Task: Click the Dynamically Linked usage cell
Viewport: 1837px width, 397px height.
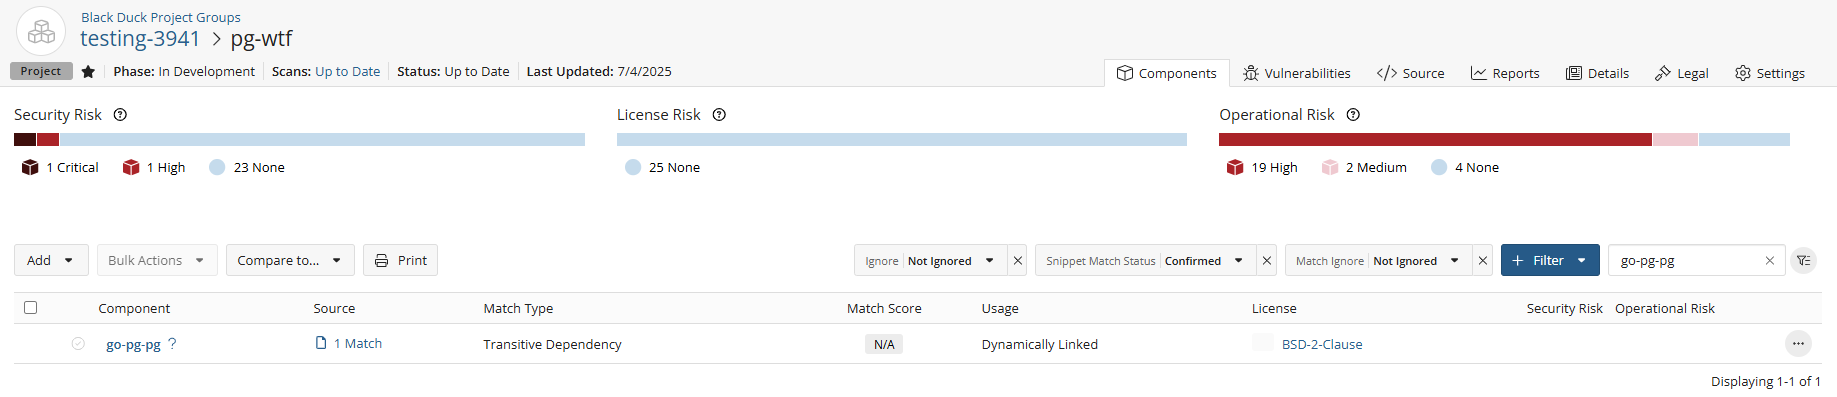Action: click(x=1040, y=344)
